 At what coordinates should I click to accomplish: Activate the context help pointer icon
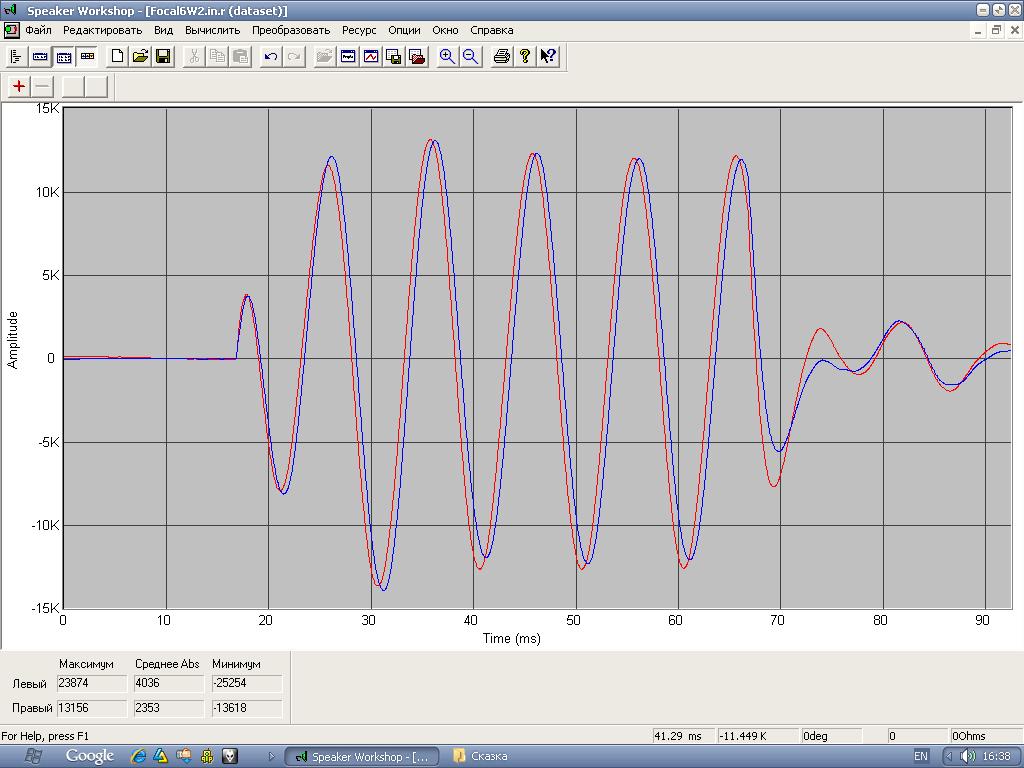[x=548, y=57]
